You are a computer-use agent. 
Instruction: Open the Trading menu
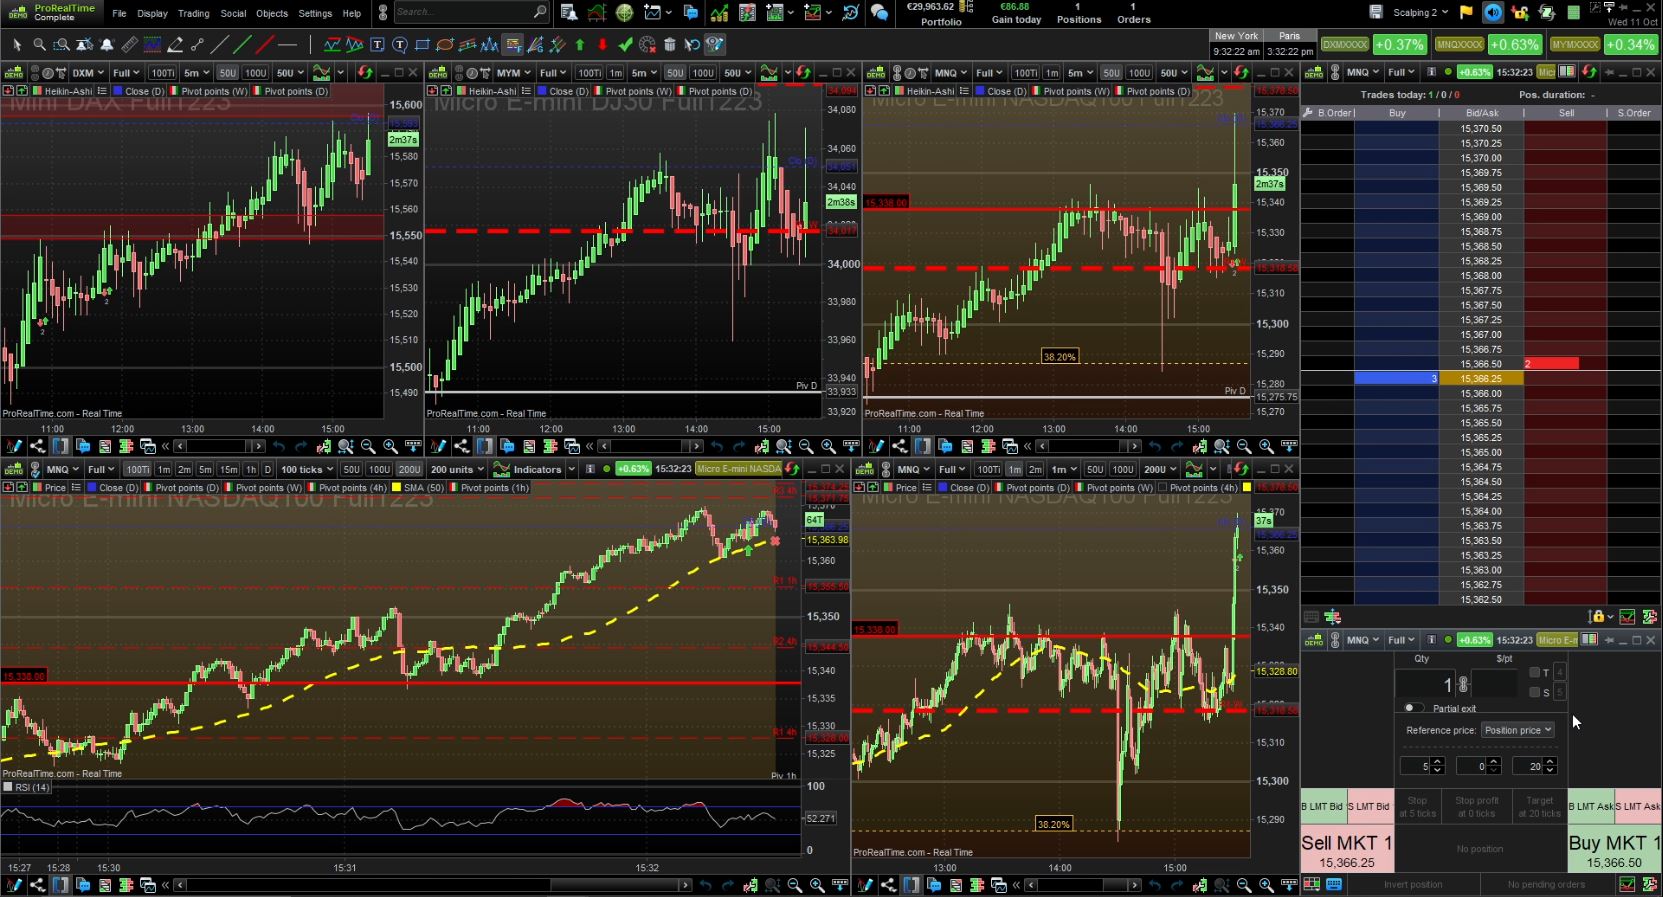click(x=193, y=13)
